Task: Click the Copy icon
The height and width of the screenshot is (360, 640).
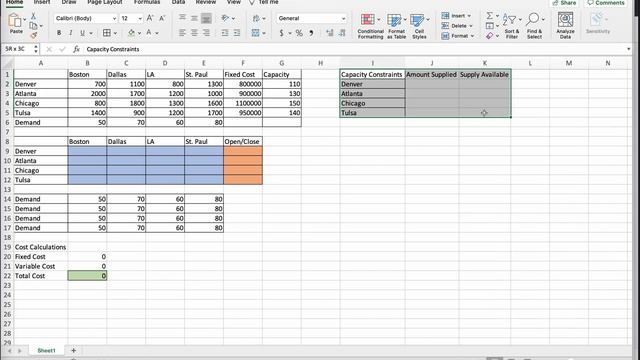Action: [33, 26]
